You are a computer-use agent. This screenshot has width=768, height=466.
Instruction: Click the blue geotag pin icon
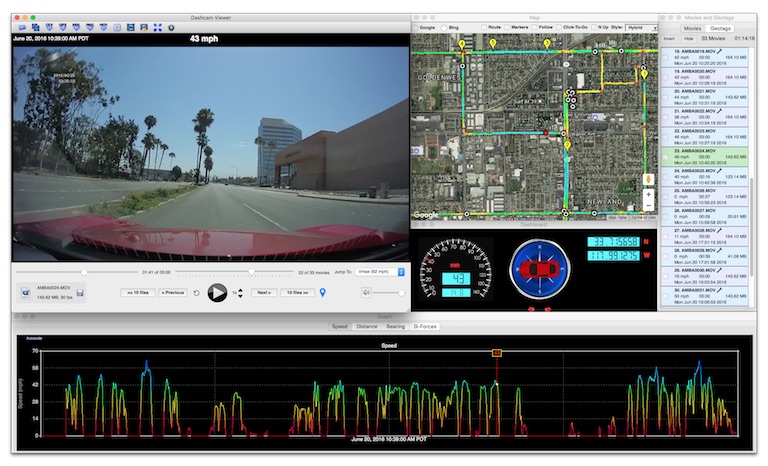322,293
